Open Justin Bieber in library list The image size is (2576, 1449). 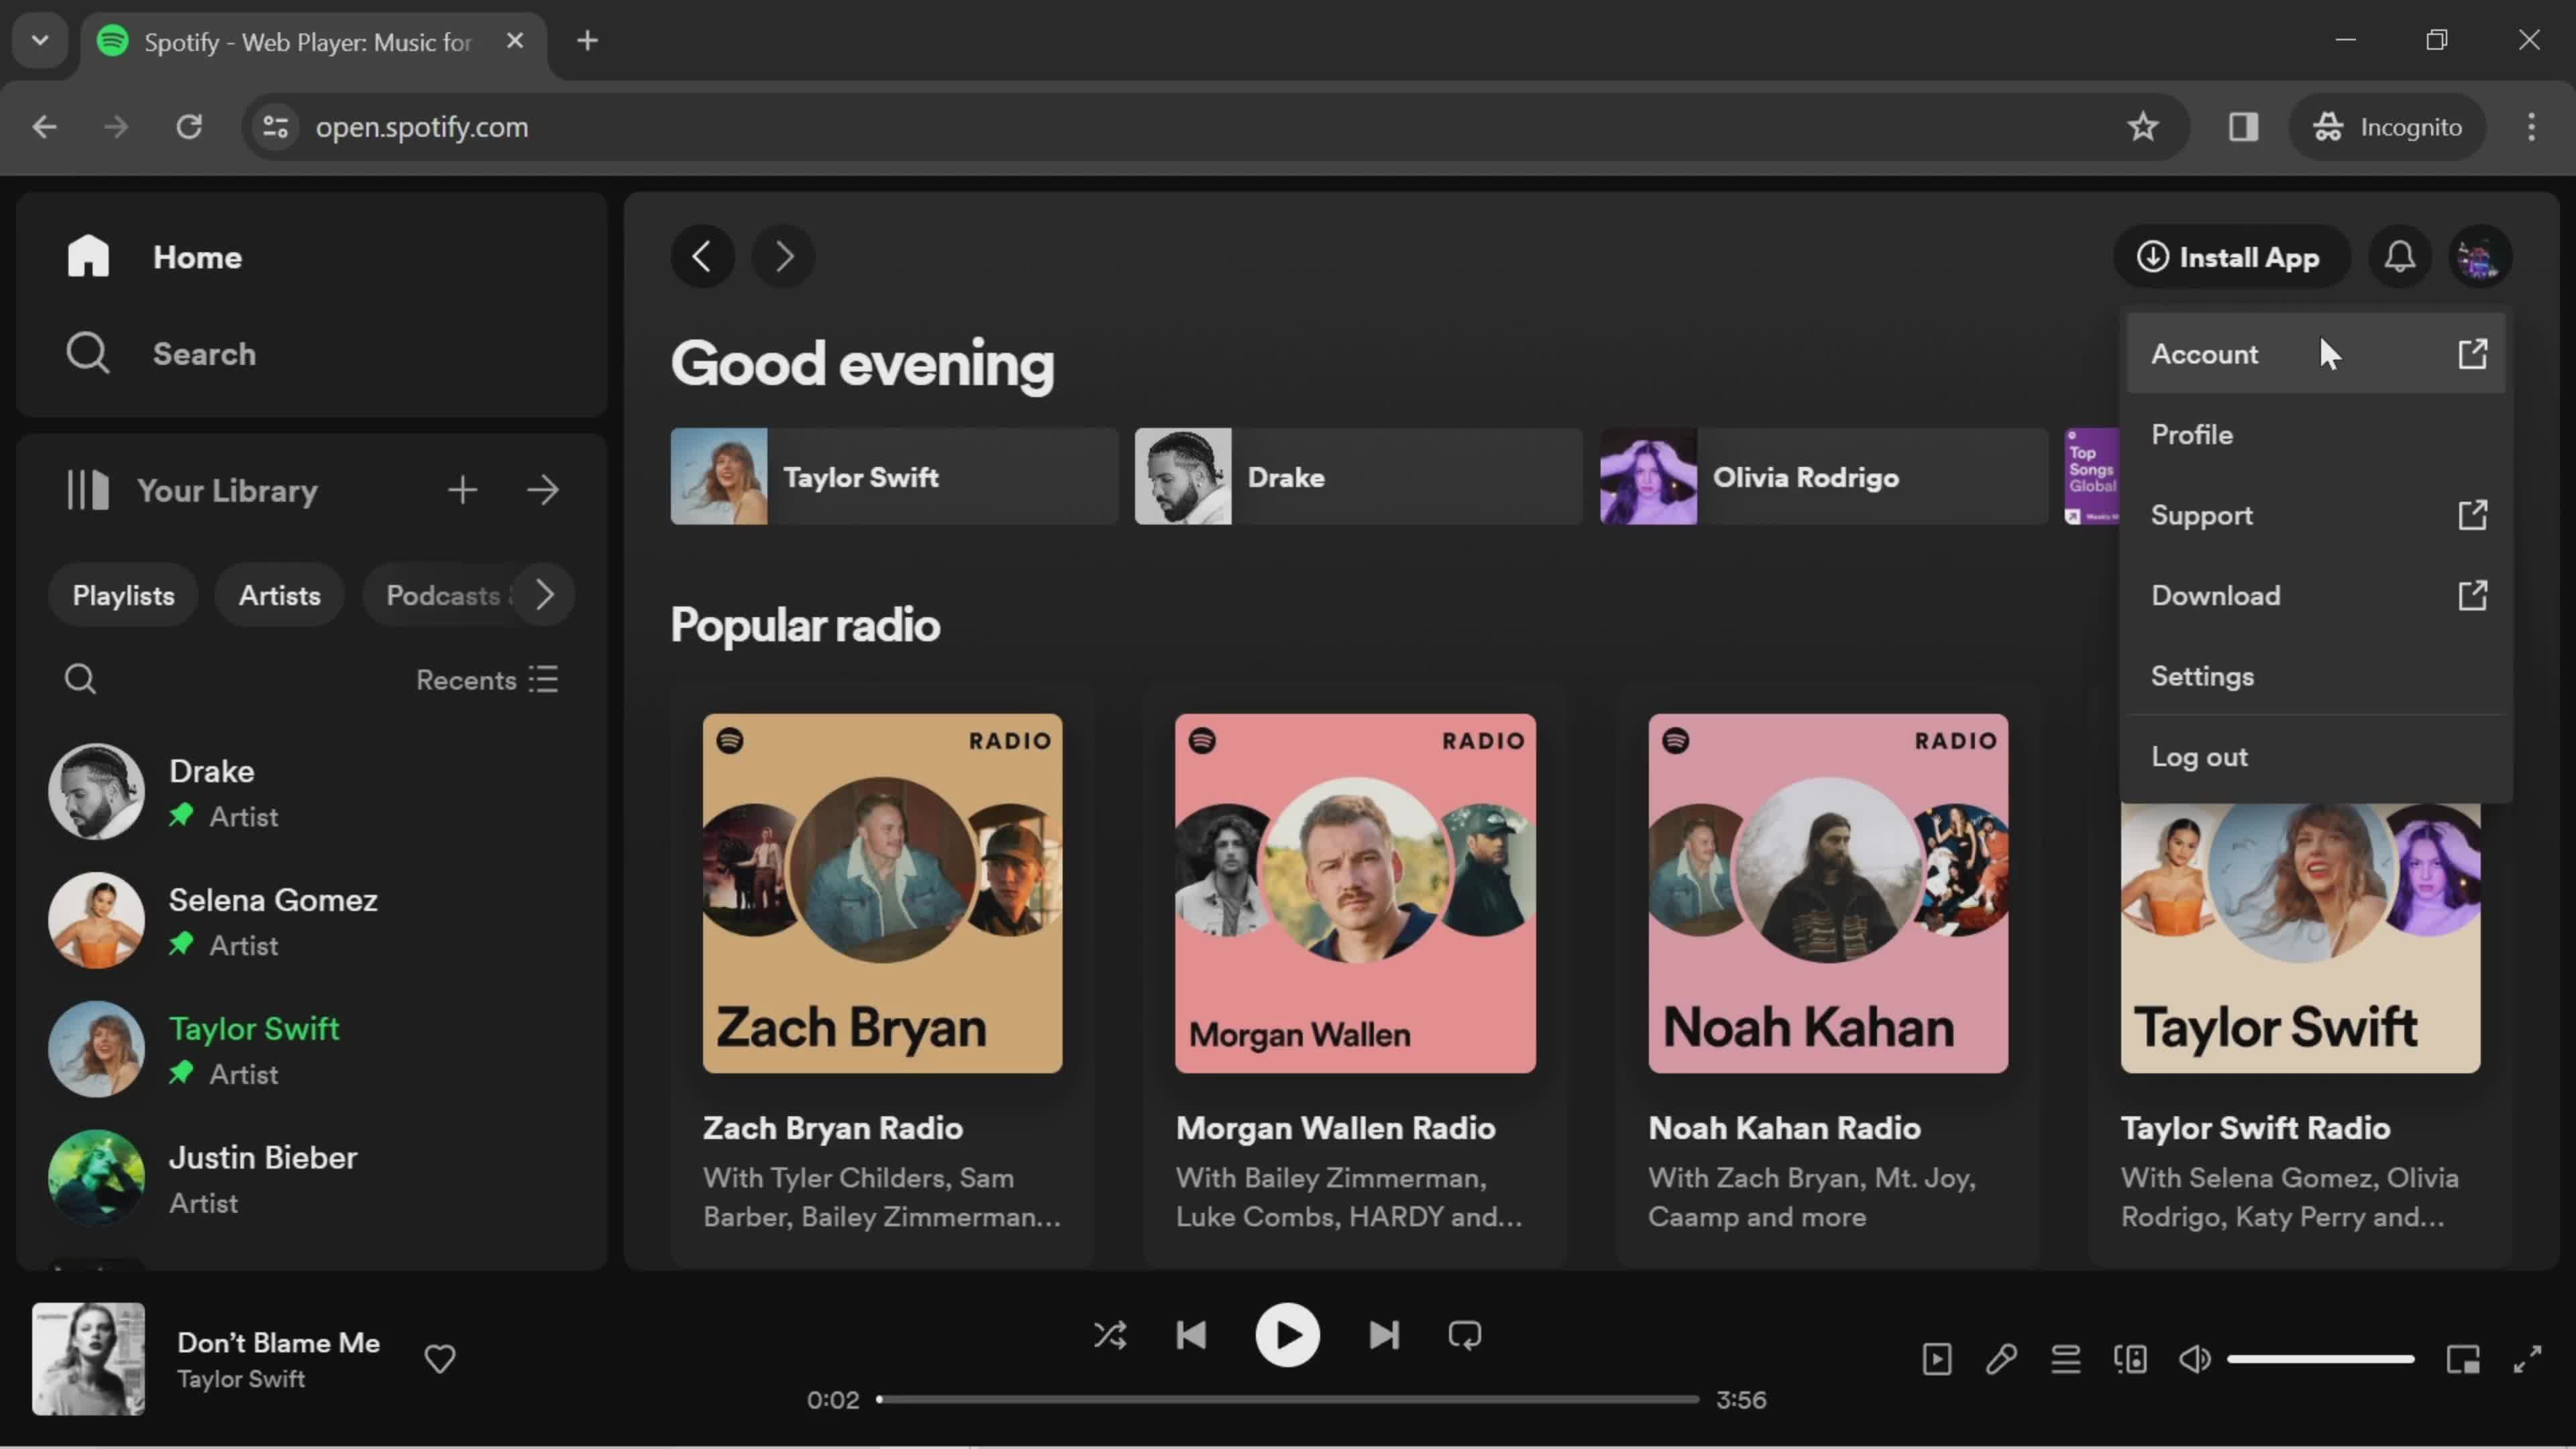click(310, 1178)
